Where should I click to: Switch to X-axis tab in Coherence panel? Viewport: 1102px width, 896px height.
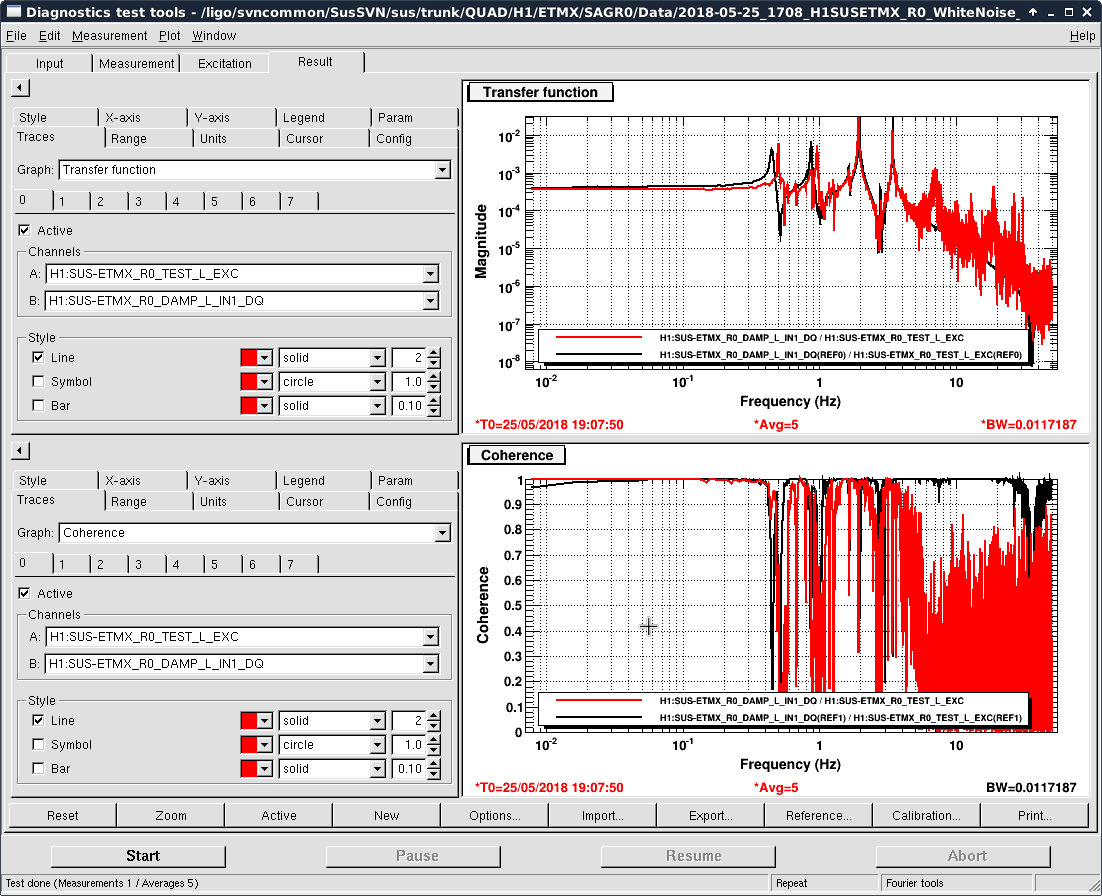pyautogui.click(x=123, y=481)
